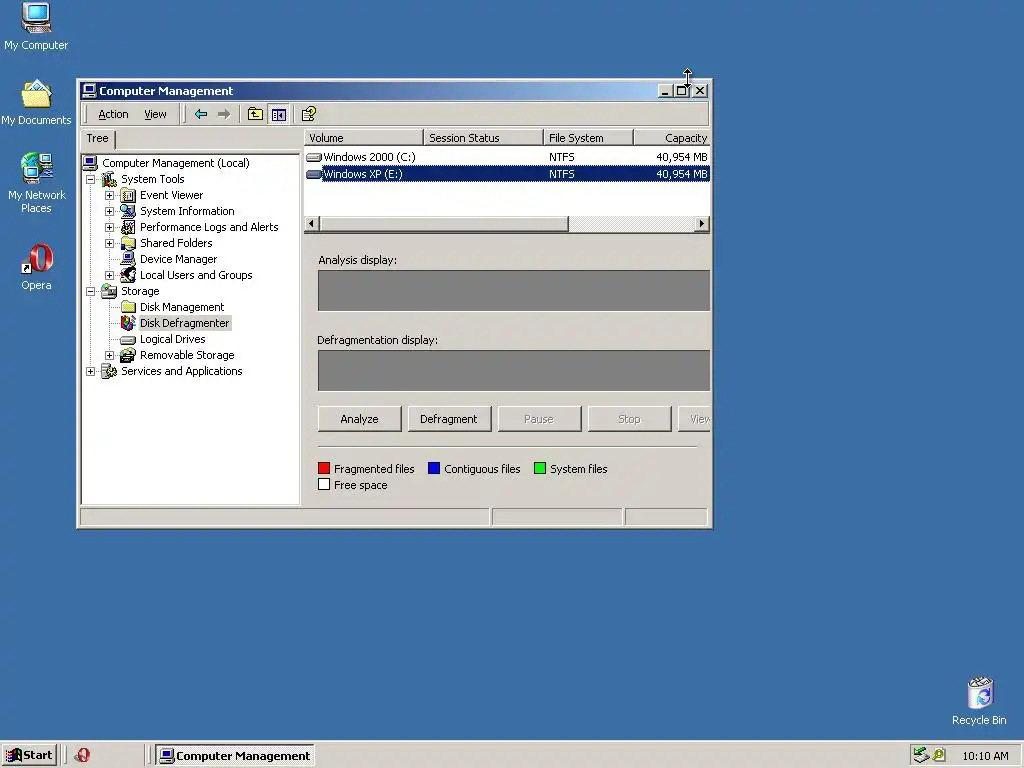Click the drive icon for Windows 2000 (C:)

tap(314, 157)
